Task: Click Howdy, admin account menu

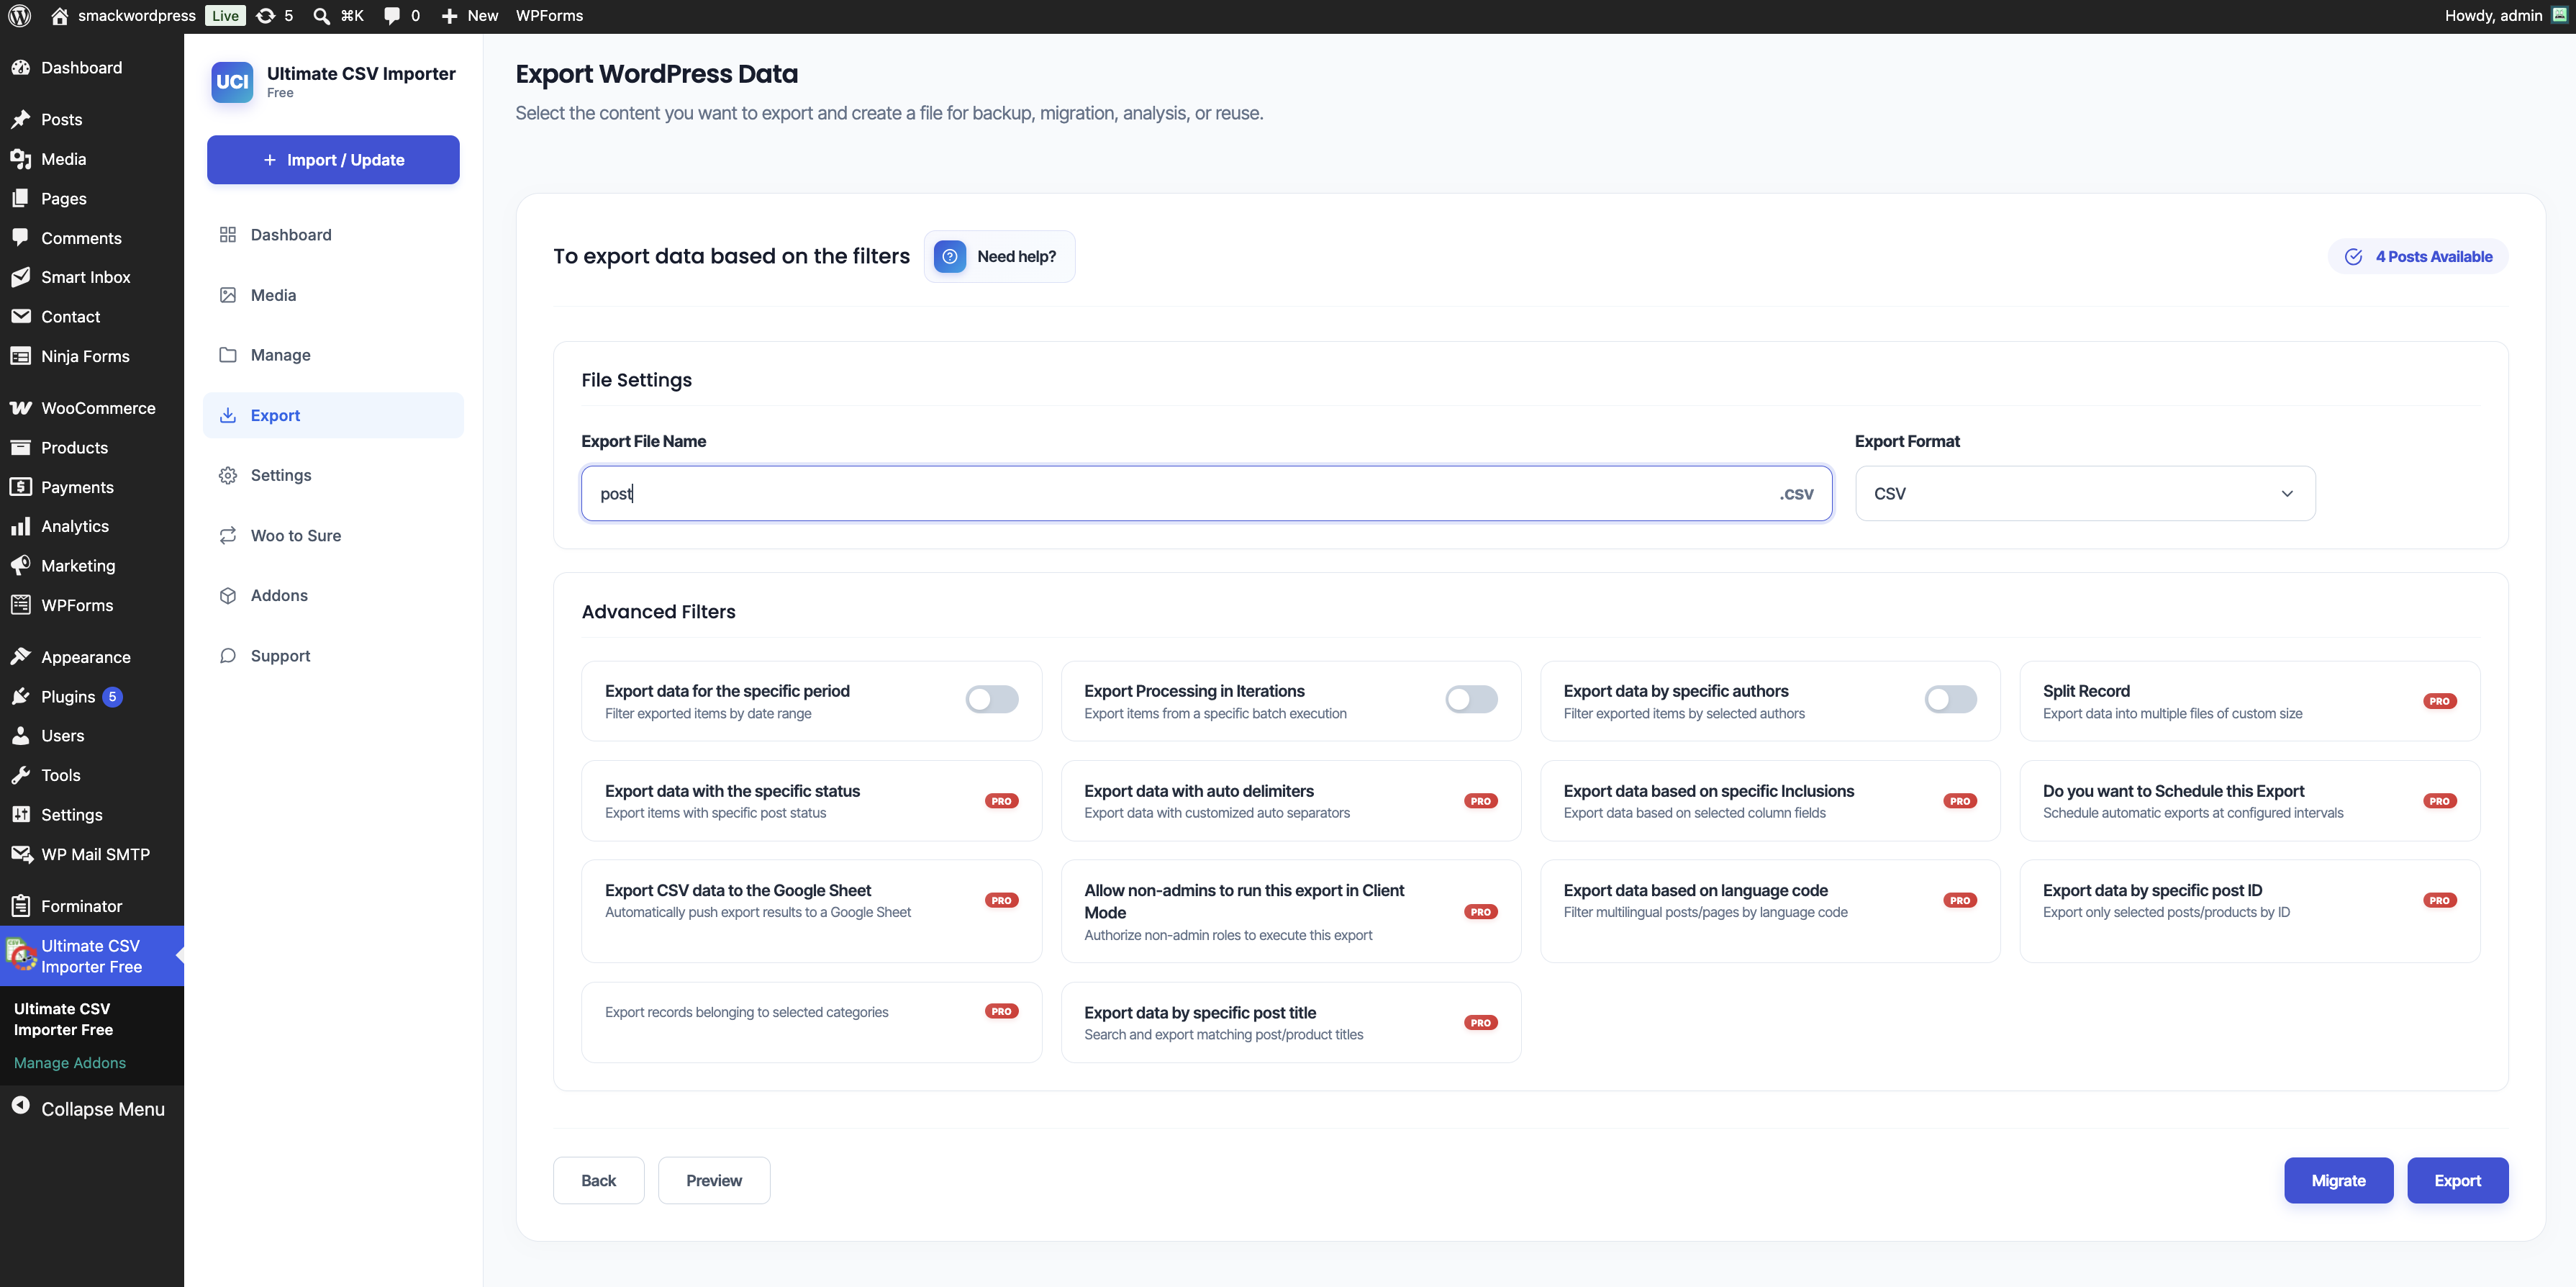Action: click(2505, 16)
